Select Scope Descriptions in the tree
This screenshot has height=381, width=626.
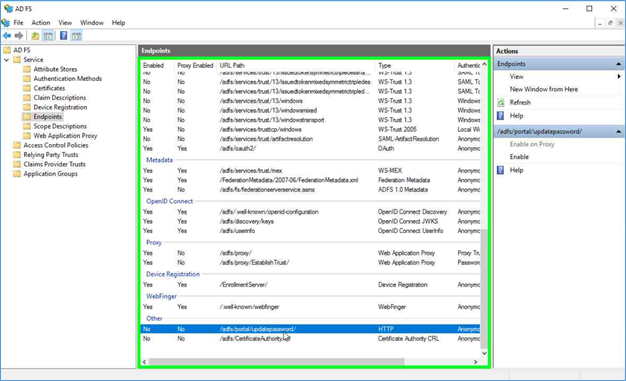[x=60, y=126]
